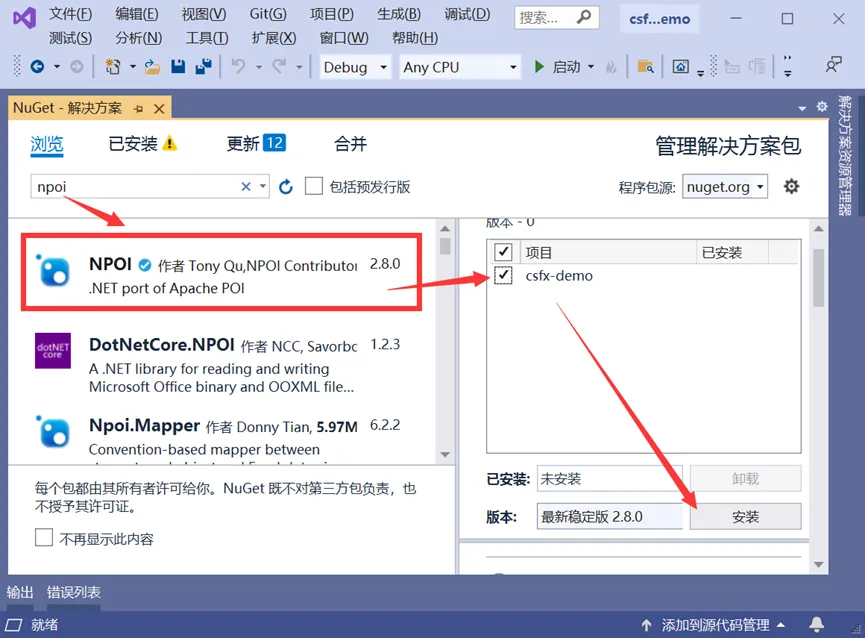Open the document window list dropdown arrow
This screenshot has width=865, height=638.
point(802,108)
